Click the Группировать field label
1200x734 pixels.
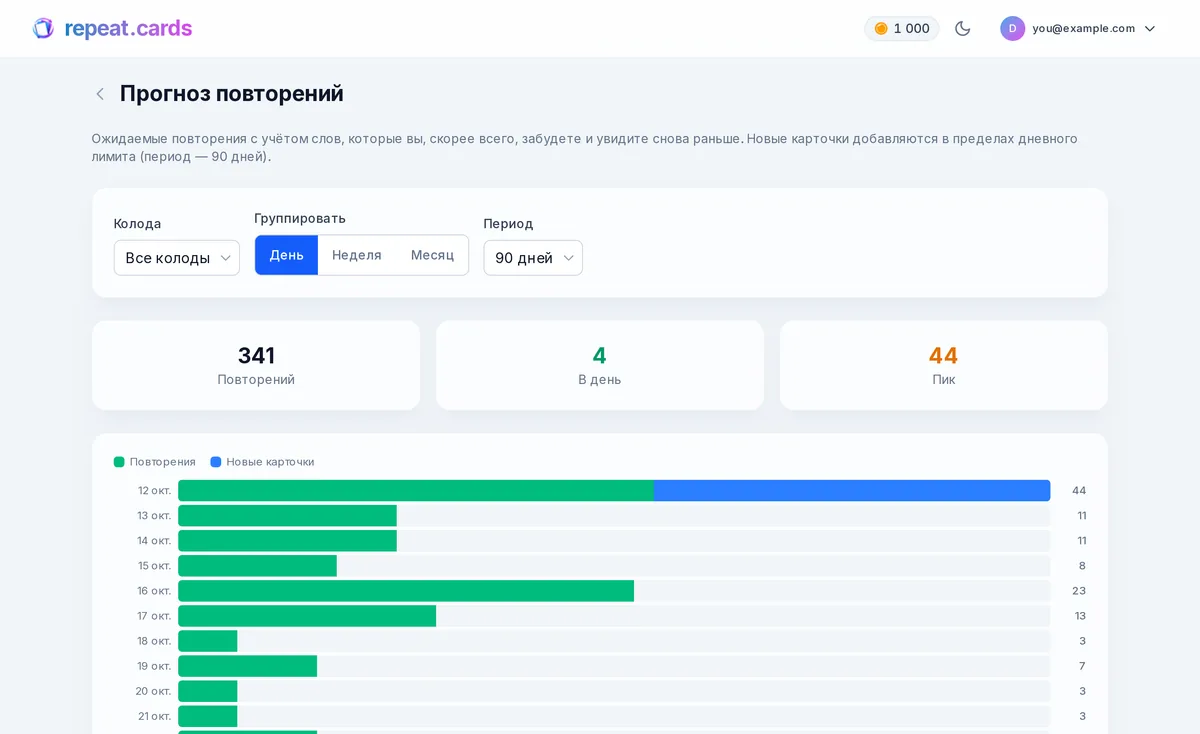(x=300, y=218)
